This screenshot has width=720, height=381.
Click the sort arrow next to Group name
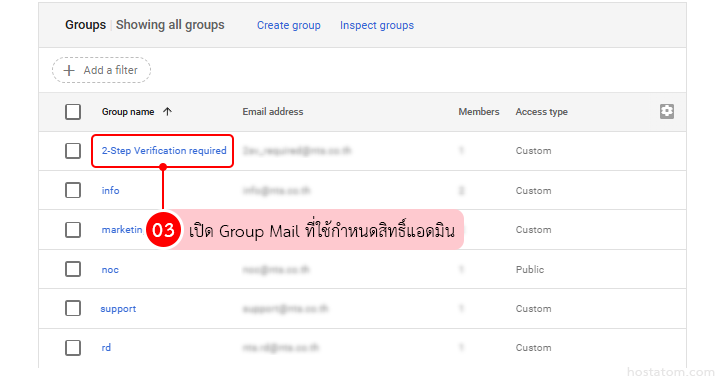coord(168,112)
